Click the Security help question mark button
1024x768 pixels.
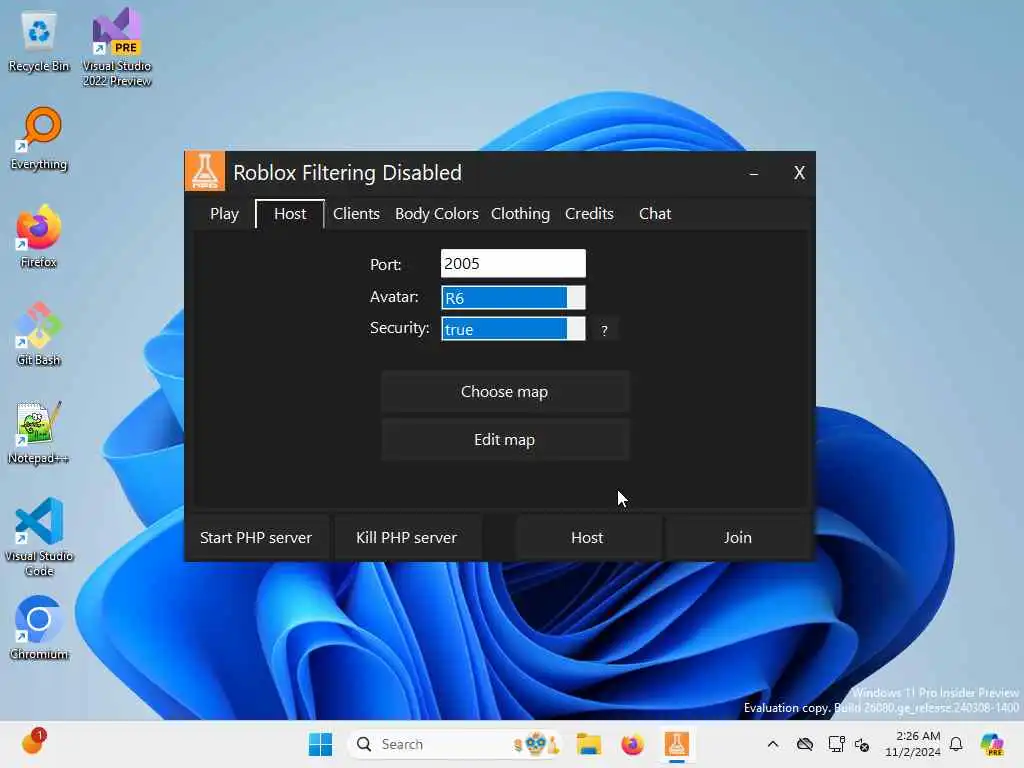(x=605, y=330)
